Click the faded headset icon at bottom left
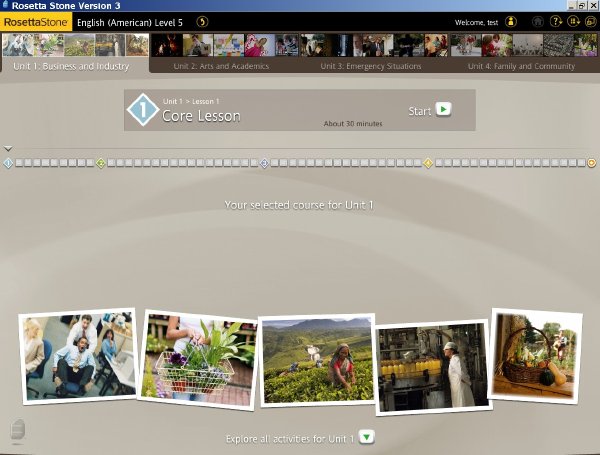The width and height of the screenshot is (600, 455). (x=18, y=431)
